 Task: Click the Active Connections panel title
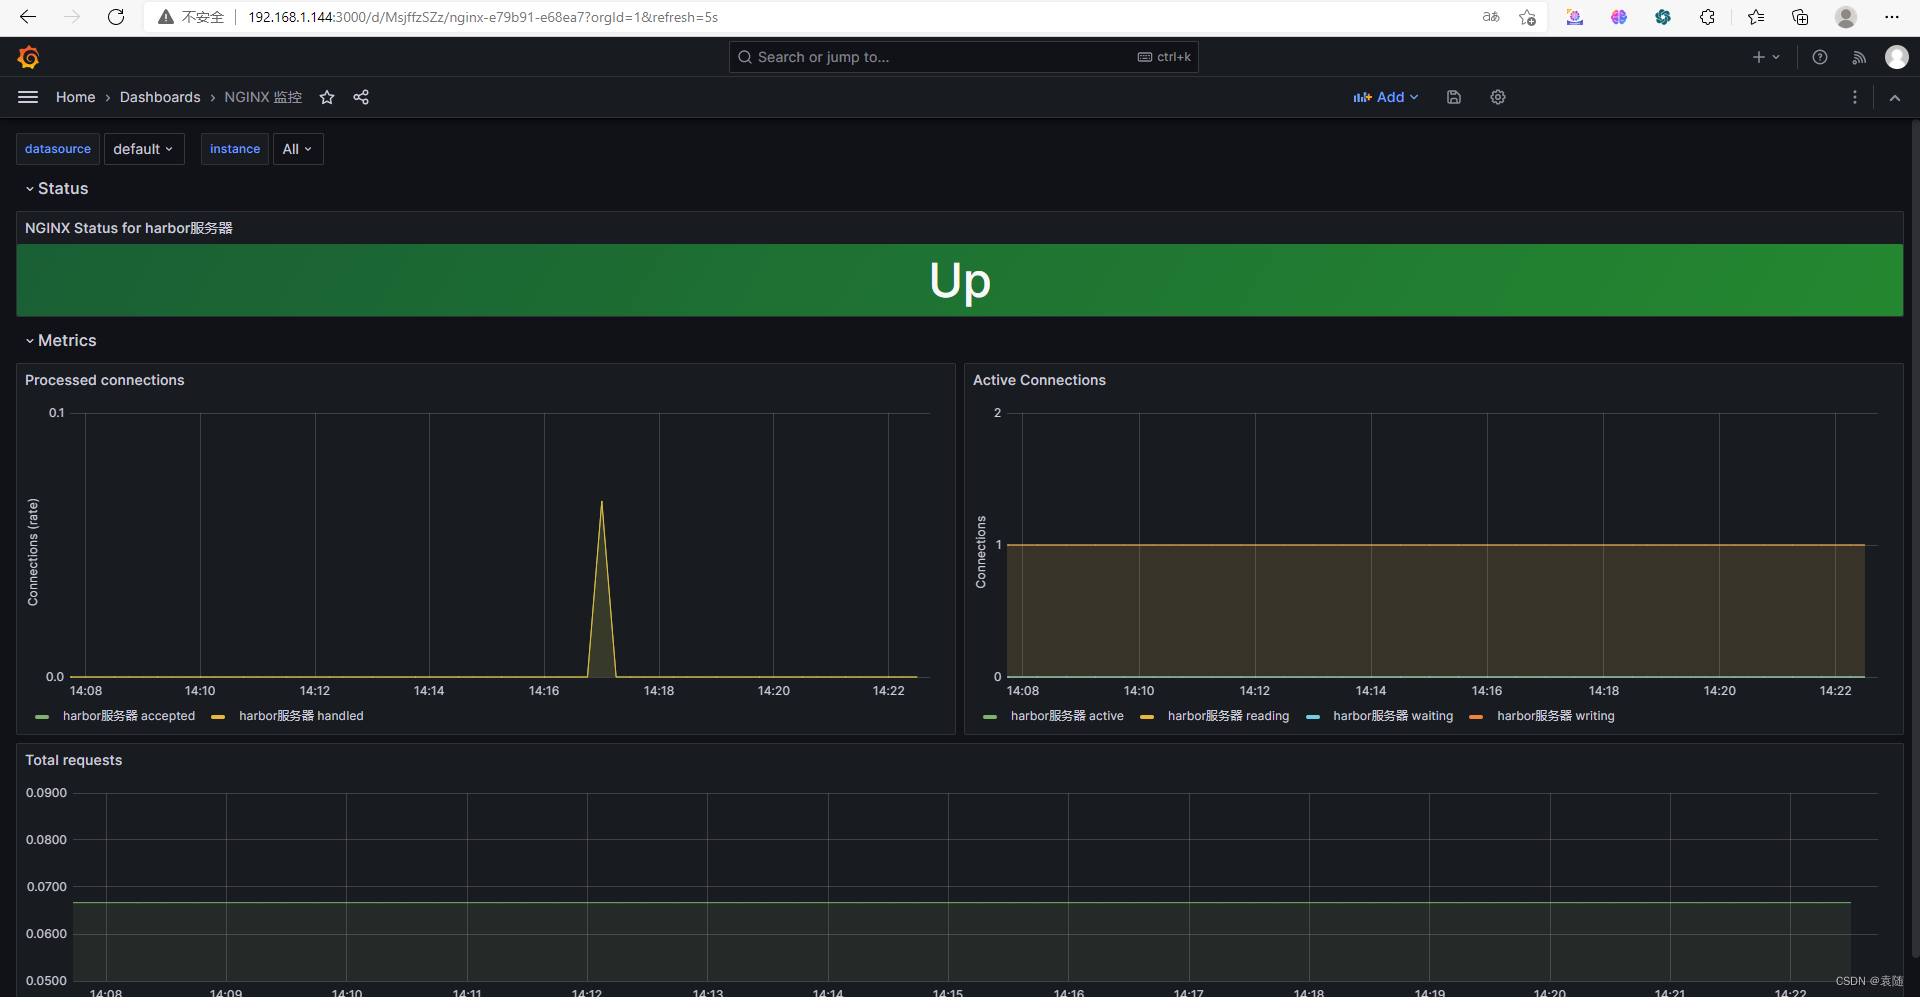(1039, 380)
